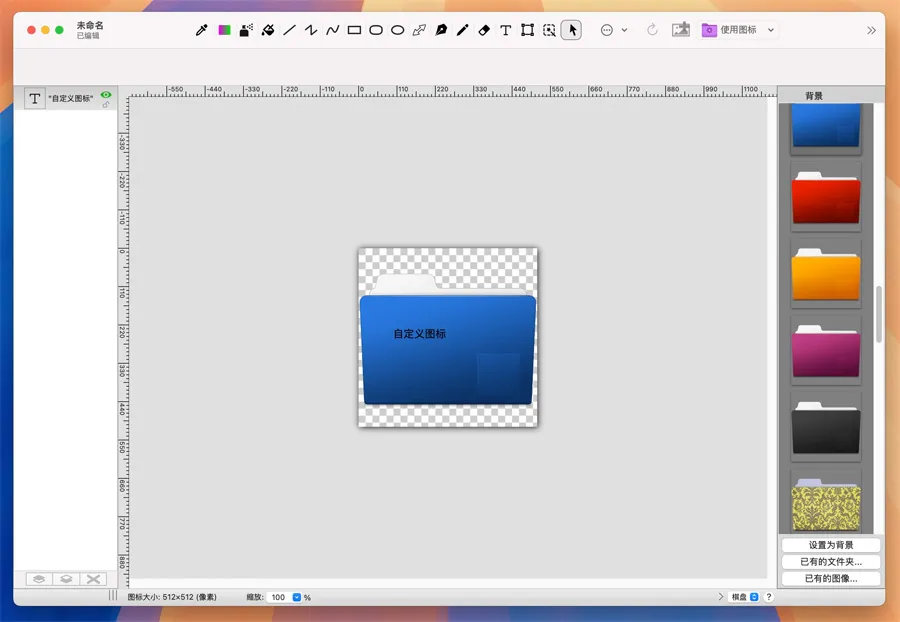900x622 pixels.
Task: Select the ellipse shape tool
Action: pyautogui.click(x=397, y=30)
